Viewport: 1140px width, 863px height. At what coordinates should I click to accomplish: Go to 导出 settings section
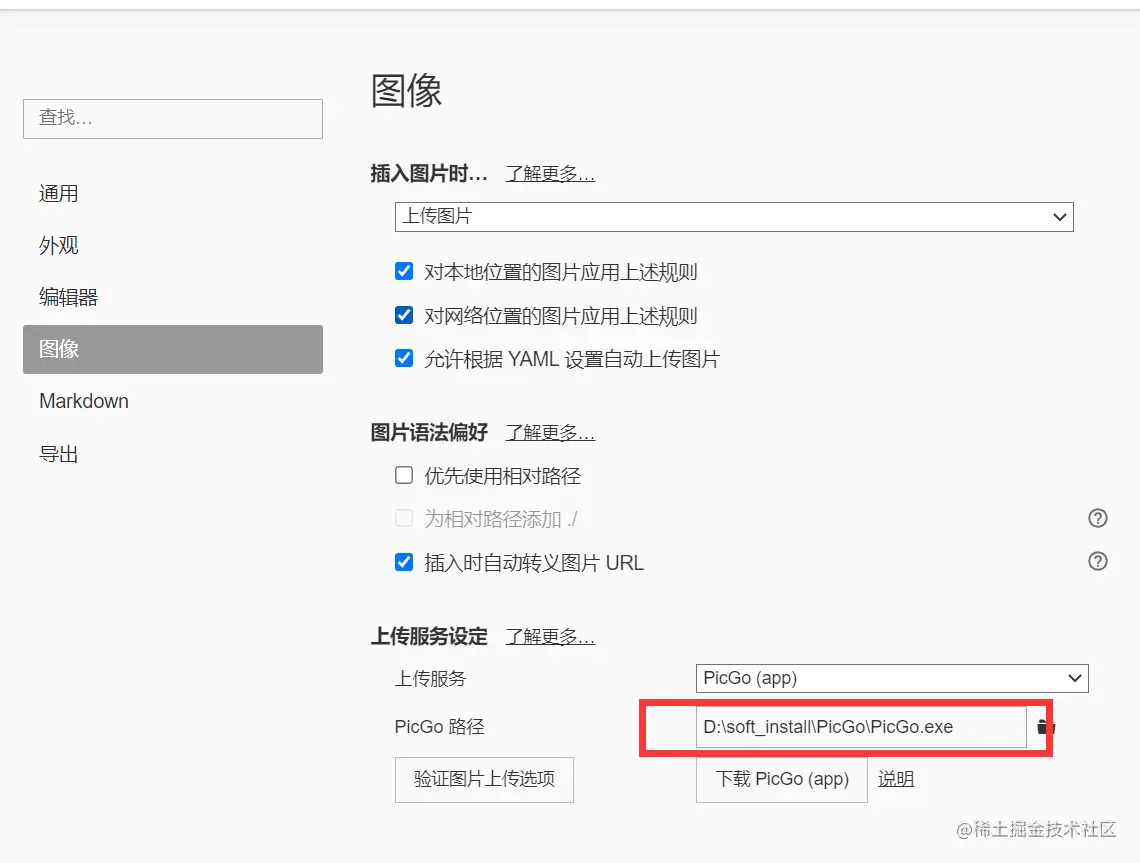[172, 454]
